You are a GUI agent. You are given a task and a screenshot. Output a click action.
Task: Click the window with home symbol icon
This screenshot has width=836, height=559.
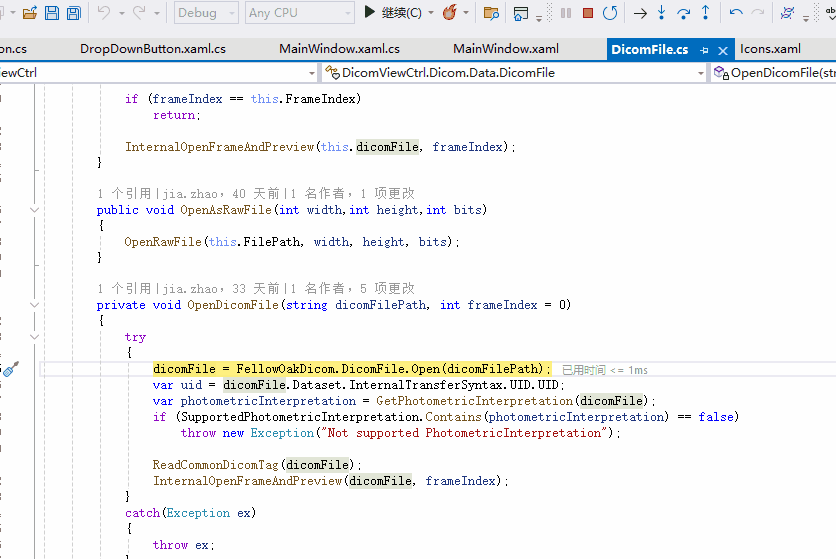coord(520,13)
